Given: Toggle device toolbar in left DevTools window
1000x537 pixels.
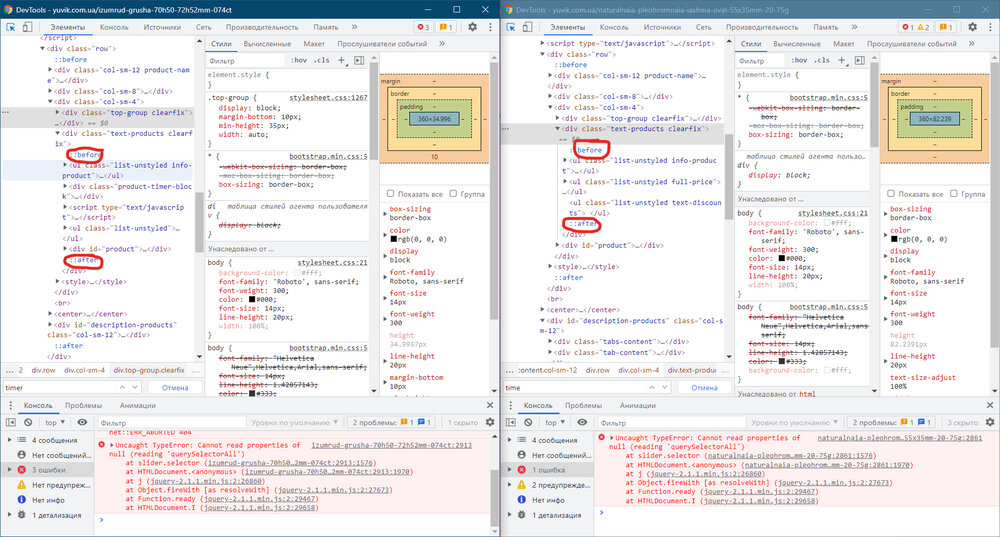Looking at the screenshot, I should [x=27, y=27].
